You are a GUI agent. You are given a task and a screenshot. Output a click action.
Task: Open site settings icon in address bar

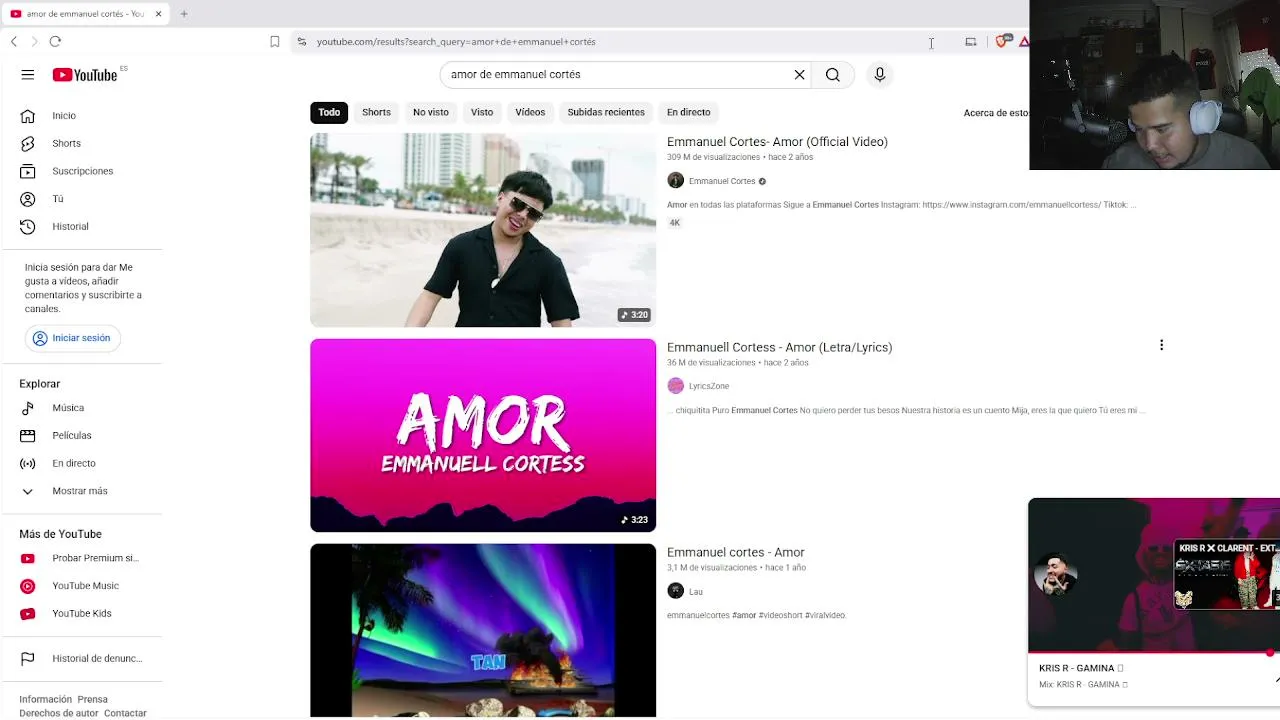click(302, 42)
